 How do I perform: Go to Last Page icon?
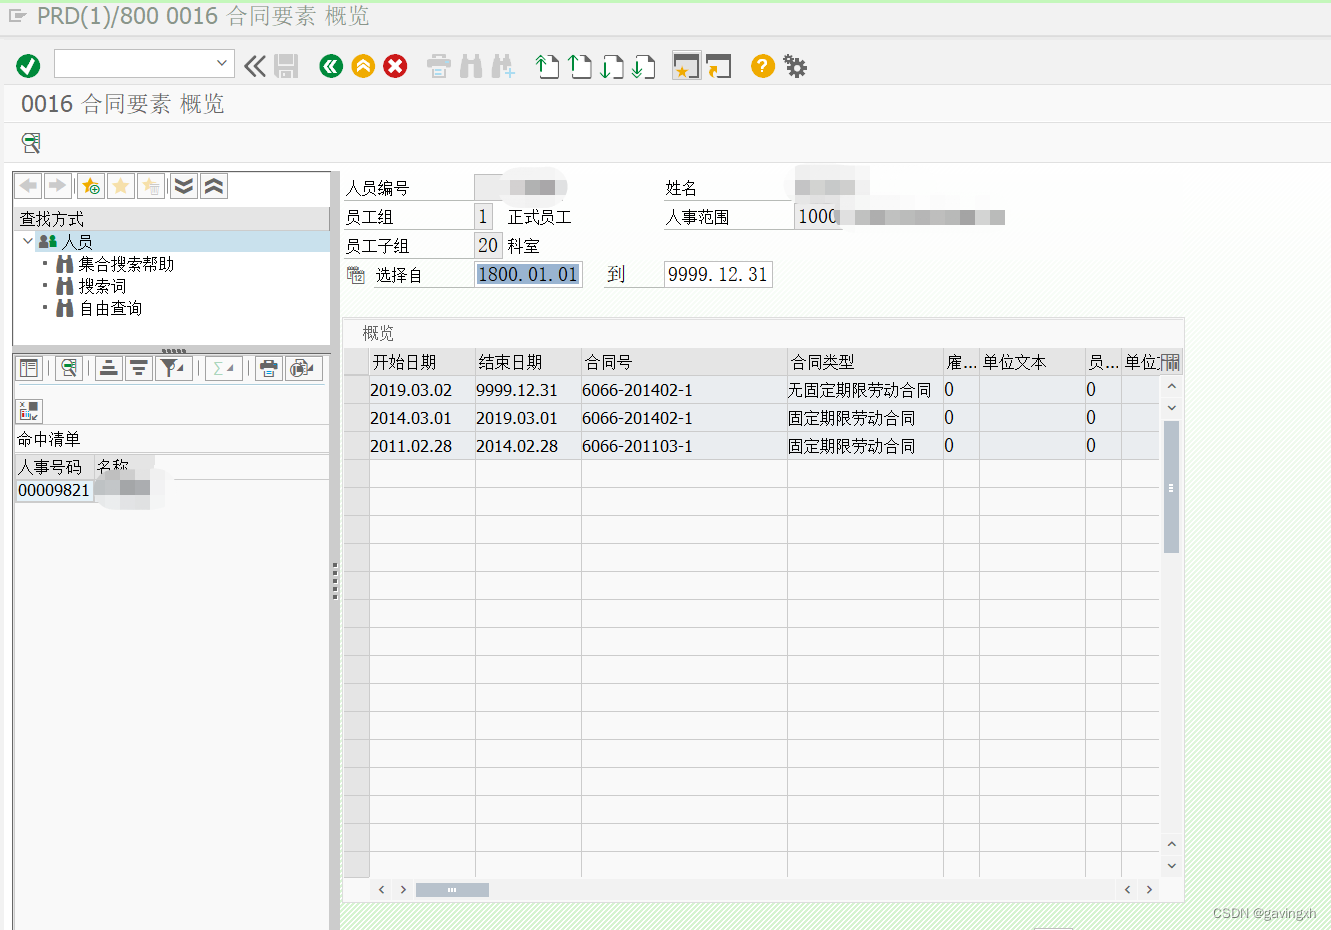click(x=644, y=66)
